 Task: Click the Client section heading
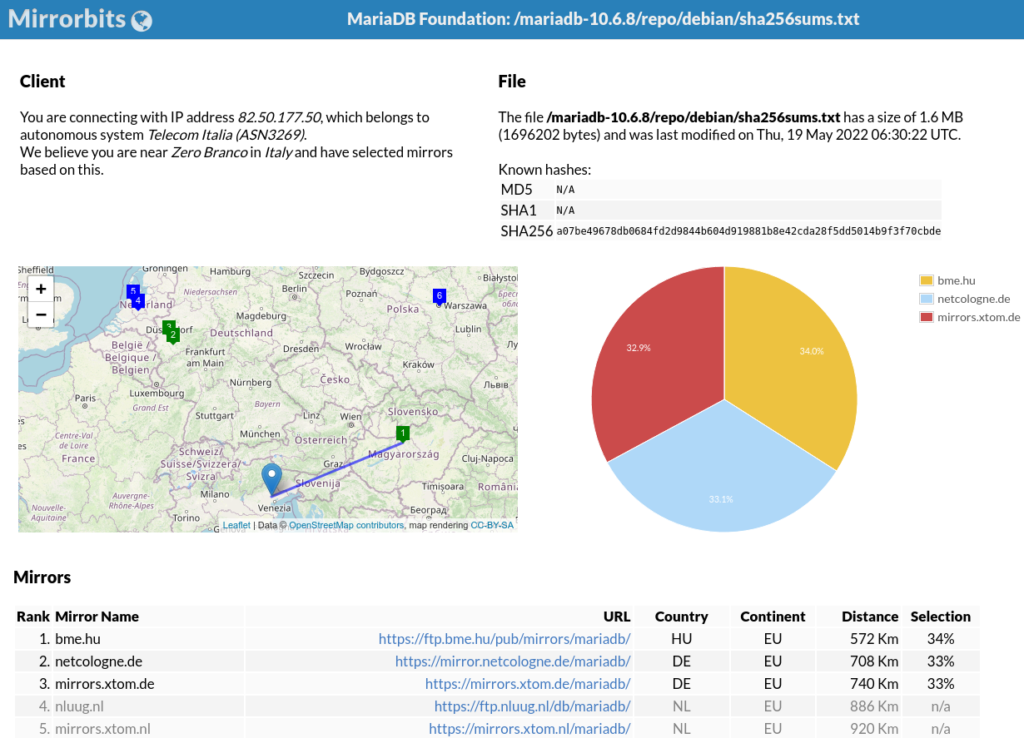click(x=42, y=81)
